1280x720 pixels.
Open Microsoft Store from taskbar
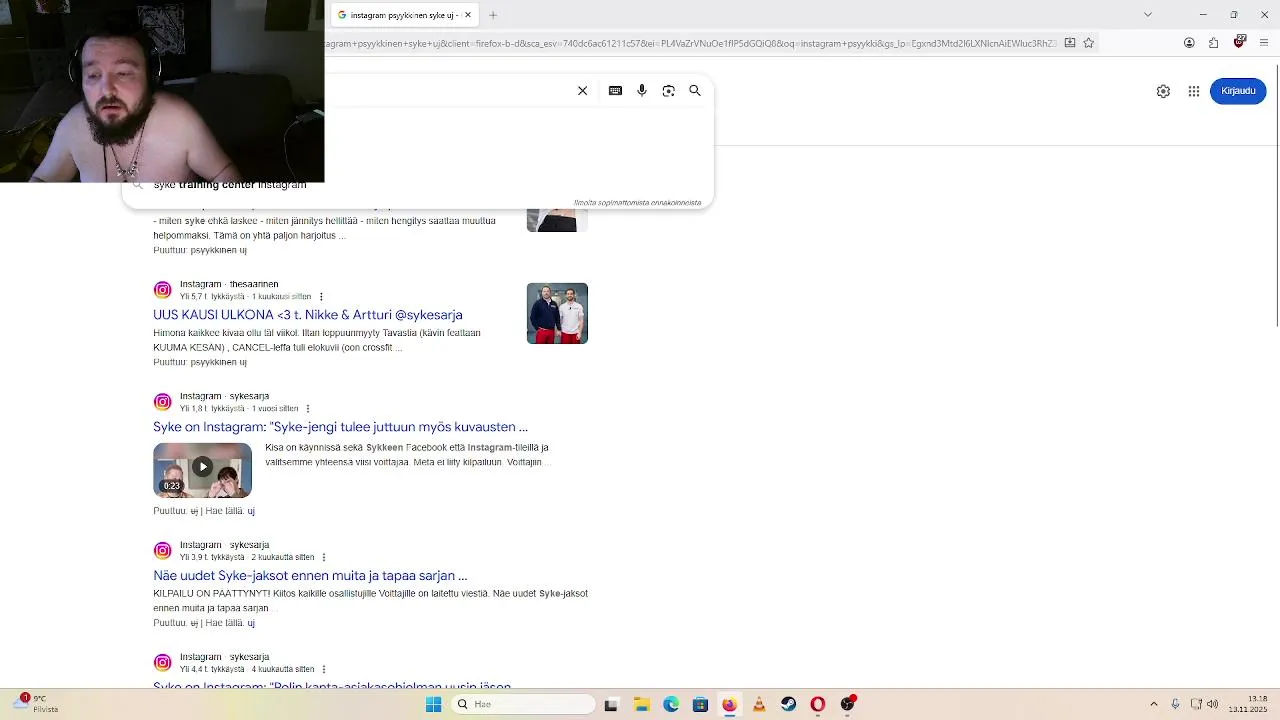coord(700,704)
